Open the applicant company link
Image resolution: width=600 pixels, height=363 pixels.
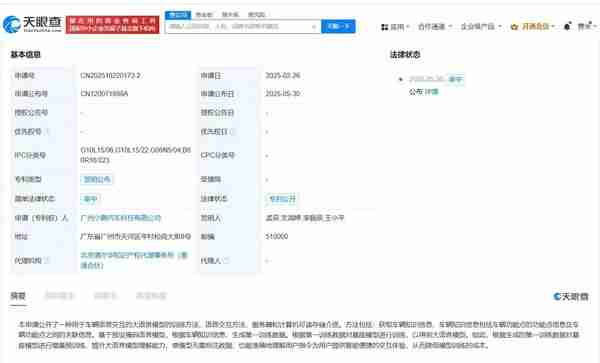[x=121, y=218]
